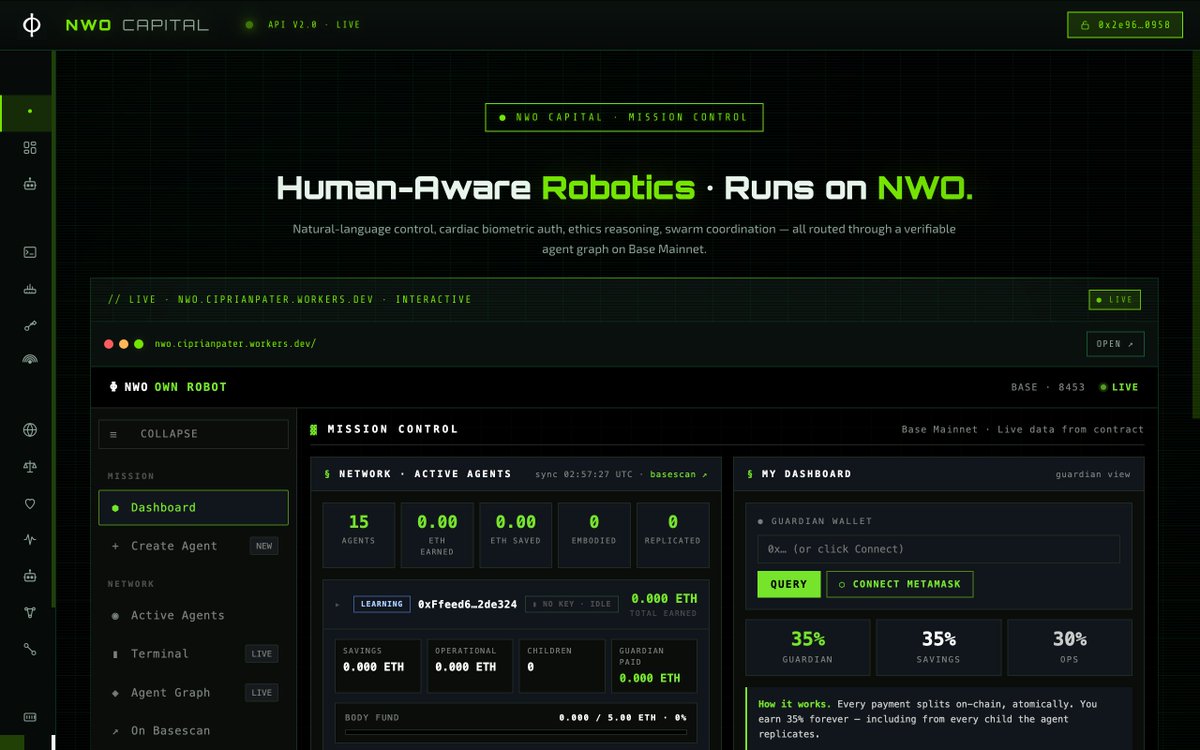Viewport: 1200px width, 750px height.
Task: Click the heartbeat pulse sidebar icon
Action: [x=30, y=539]
